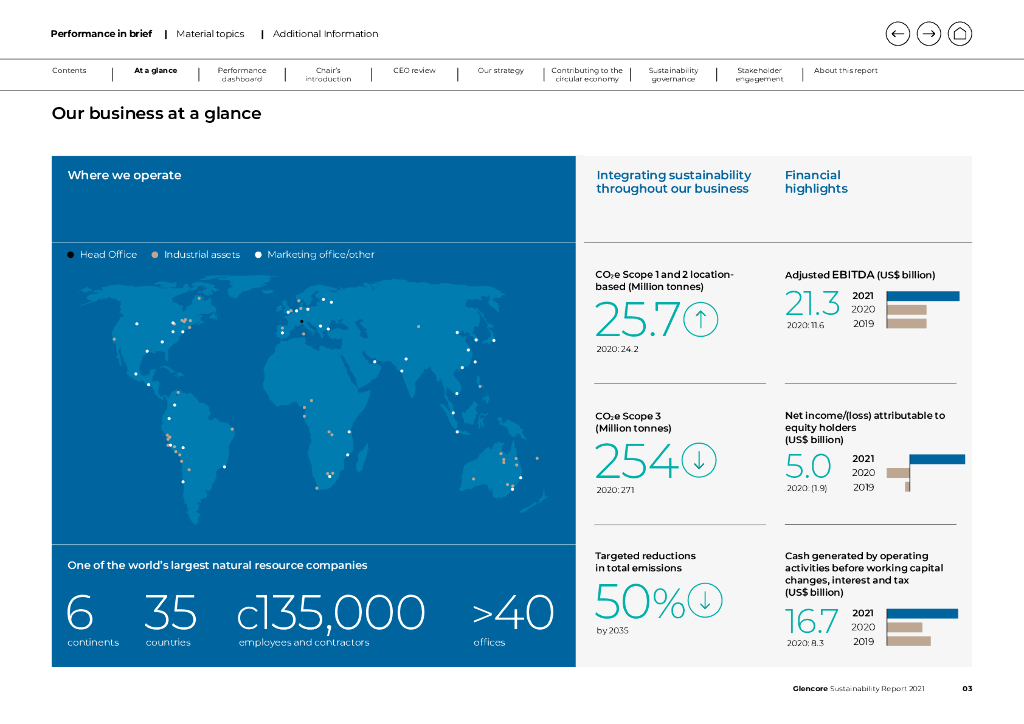
Task: Click the down arrow beside 254
Action: click(699, 460)
